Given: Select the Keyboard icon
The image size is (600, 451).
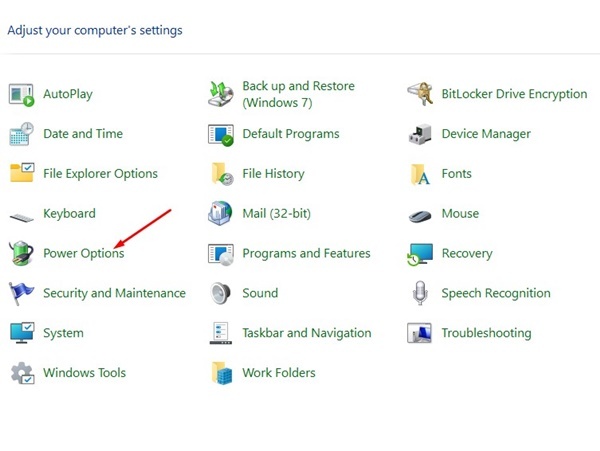Looking at the screenshot, I should pos(21,218).
